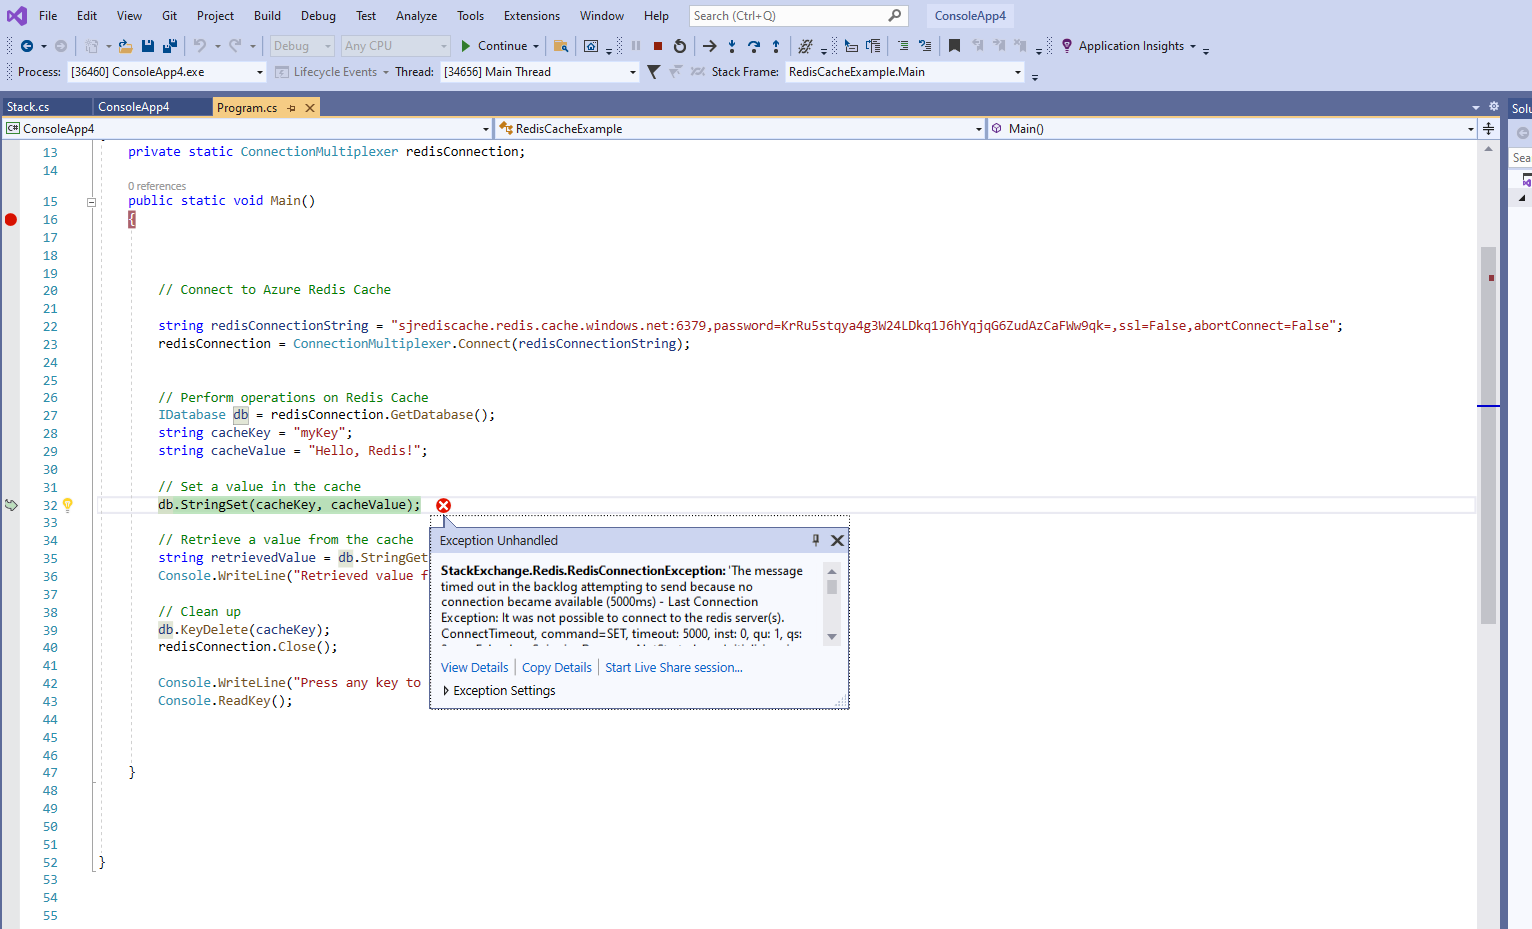Click the toggle bookmark icon in toolbar

point(954,46)
